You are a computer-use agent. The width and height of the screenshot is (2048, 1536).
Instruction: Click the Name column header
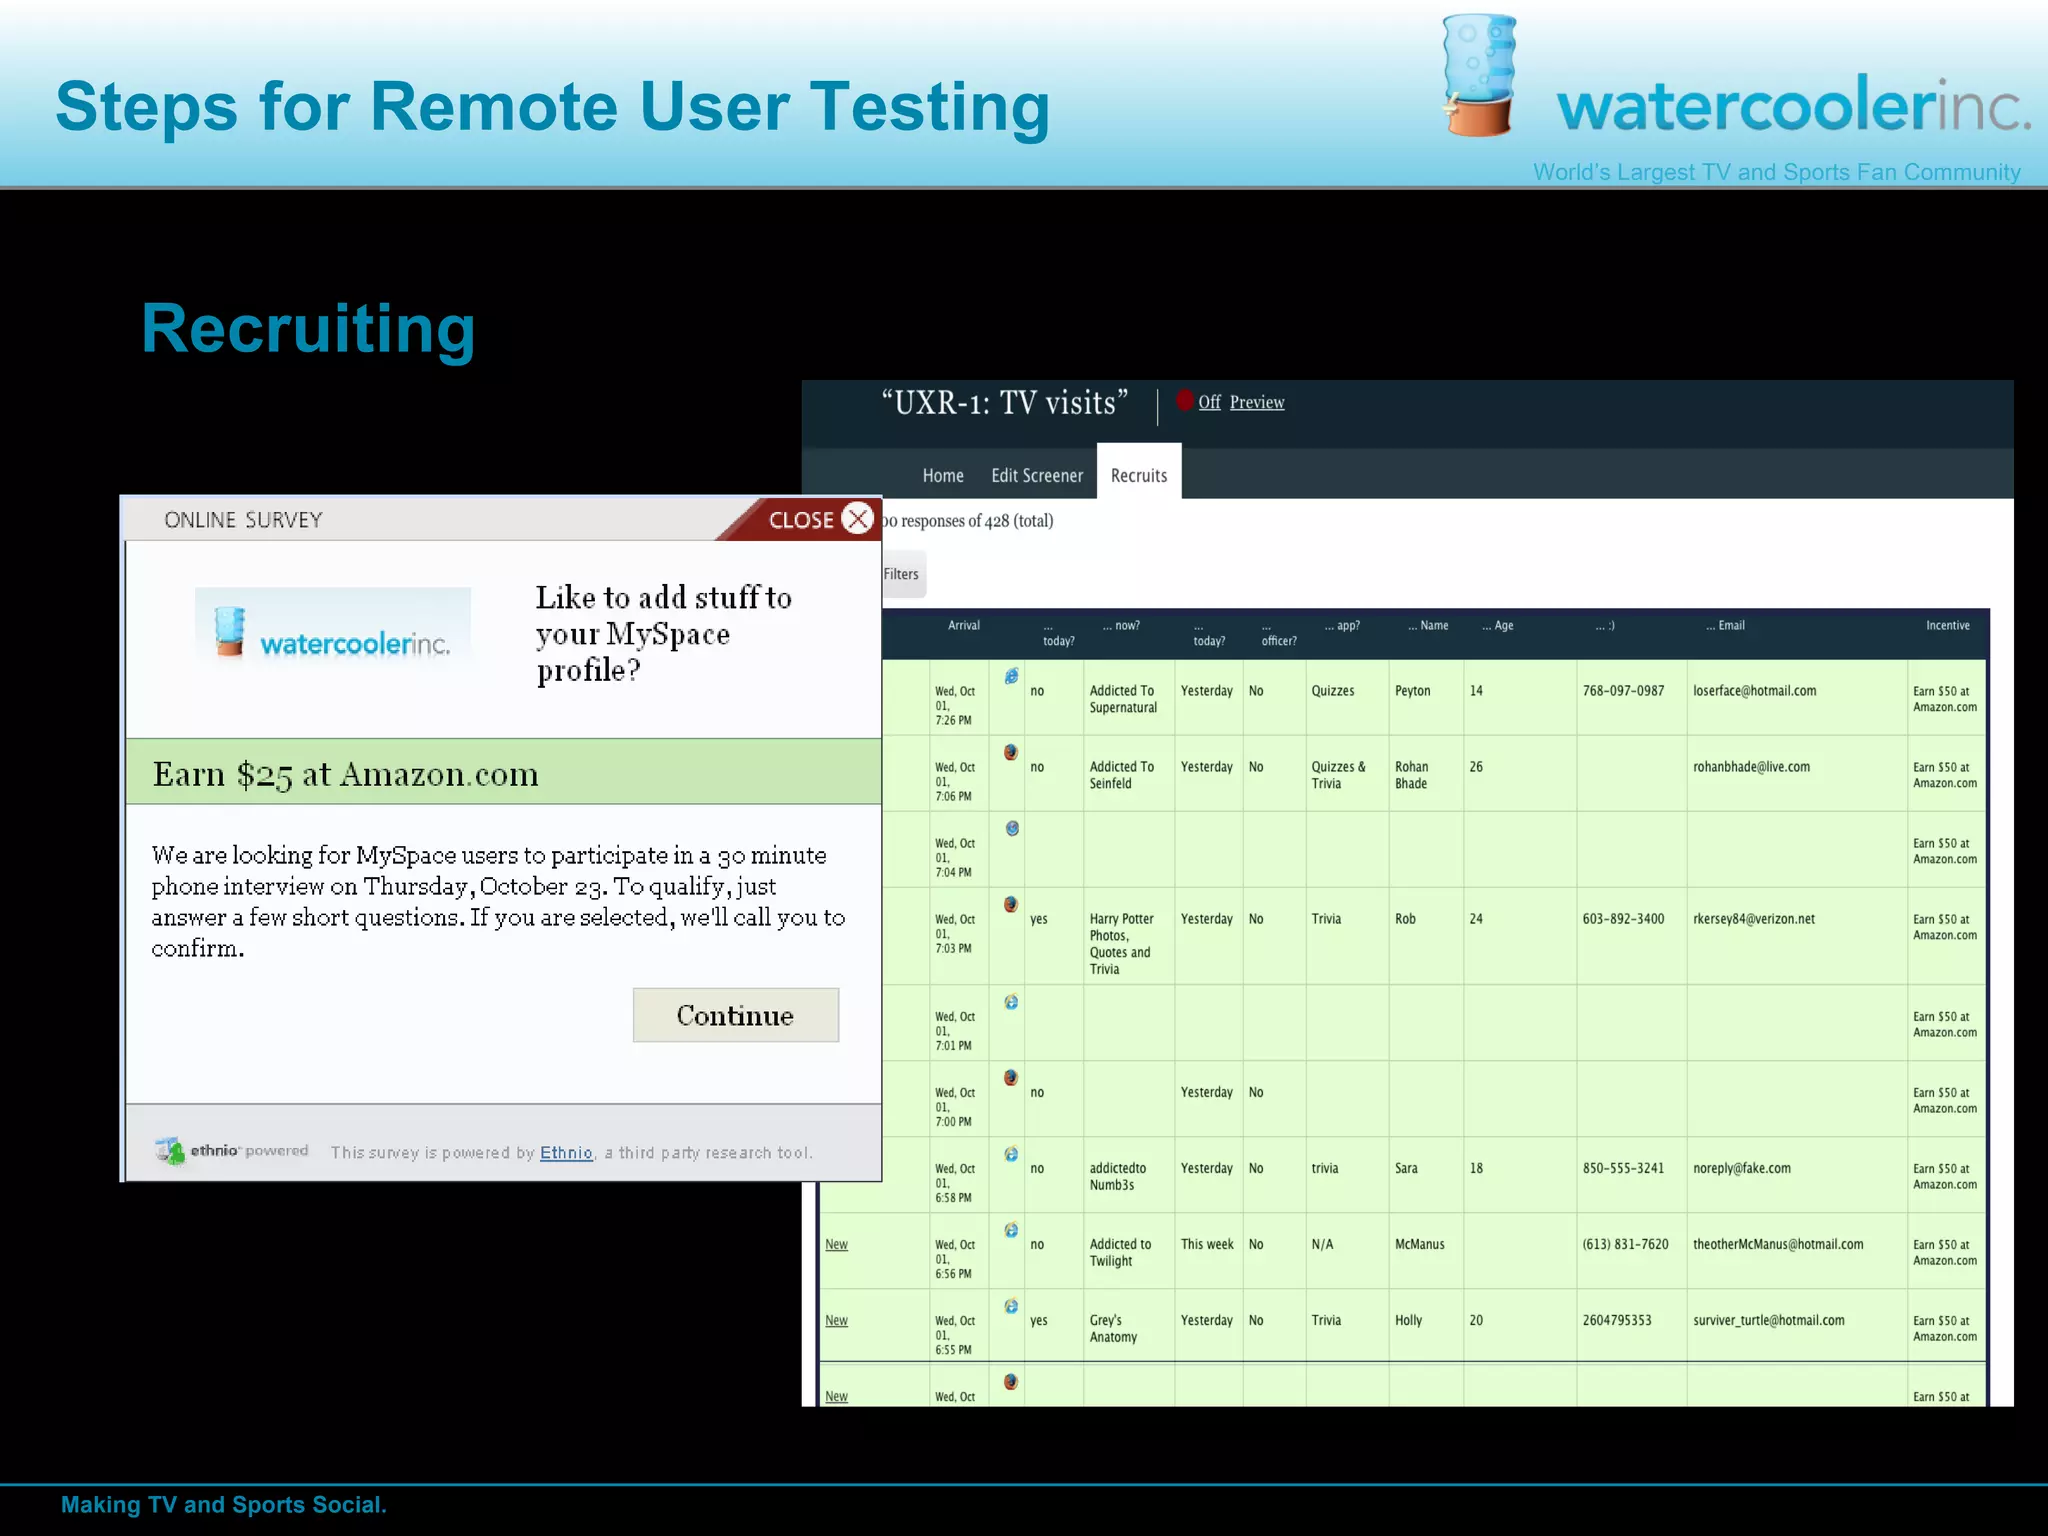click(x=1428, y=626)
